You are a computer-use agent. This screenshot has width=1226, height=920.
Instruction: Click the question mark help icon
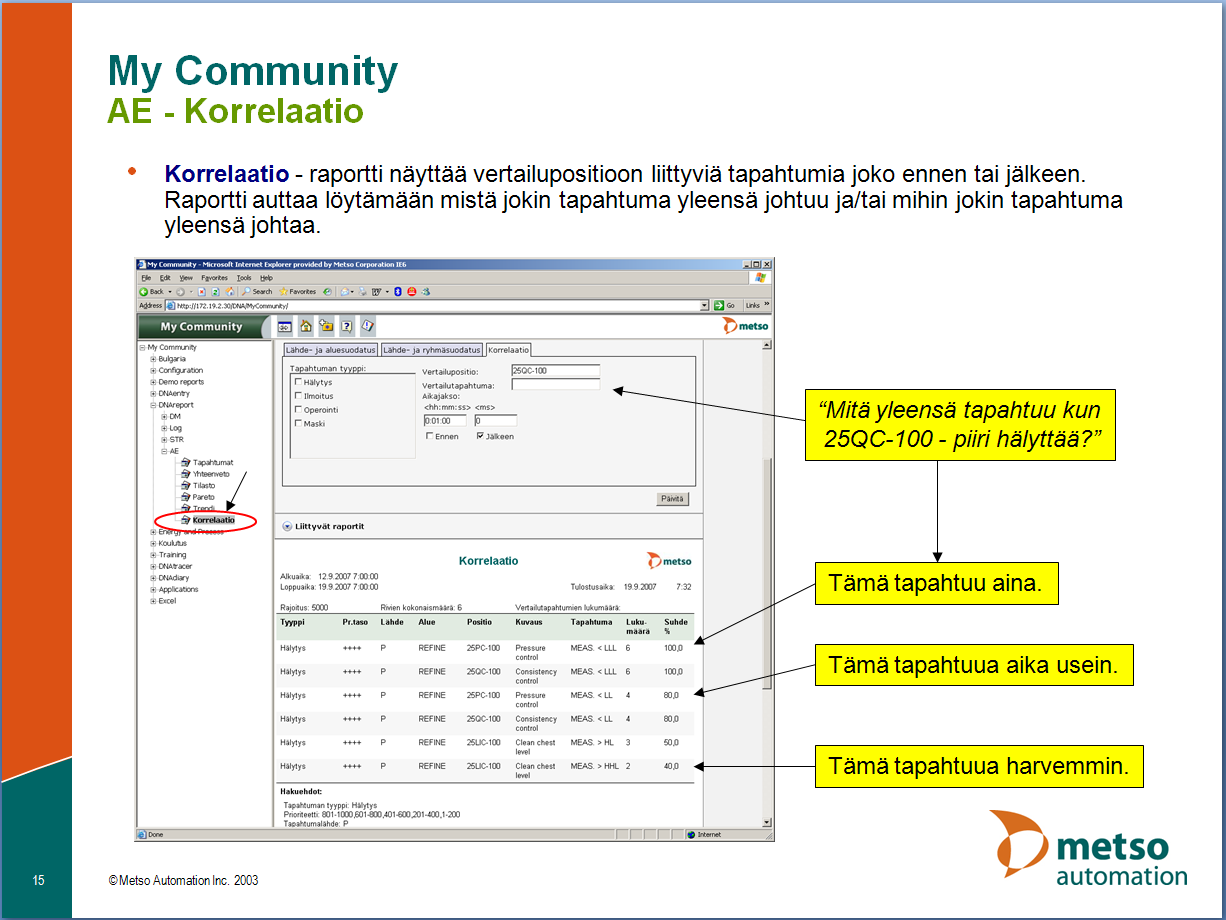click(347, 326)
